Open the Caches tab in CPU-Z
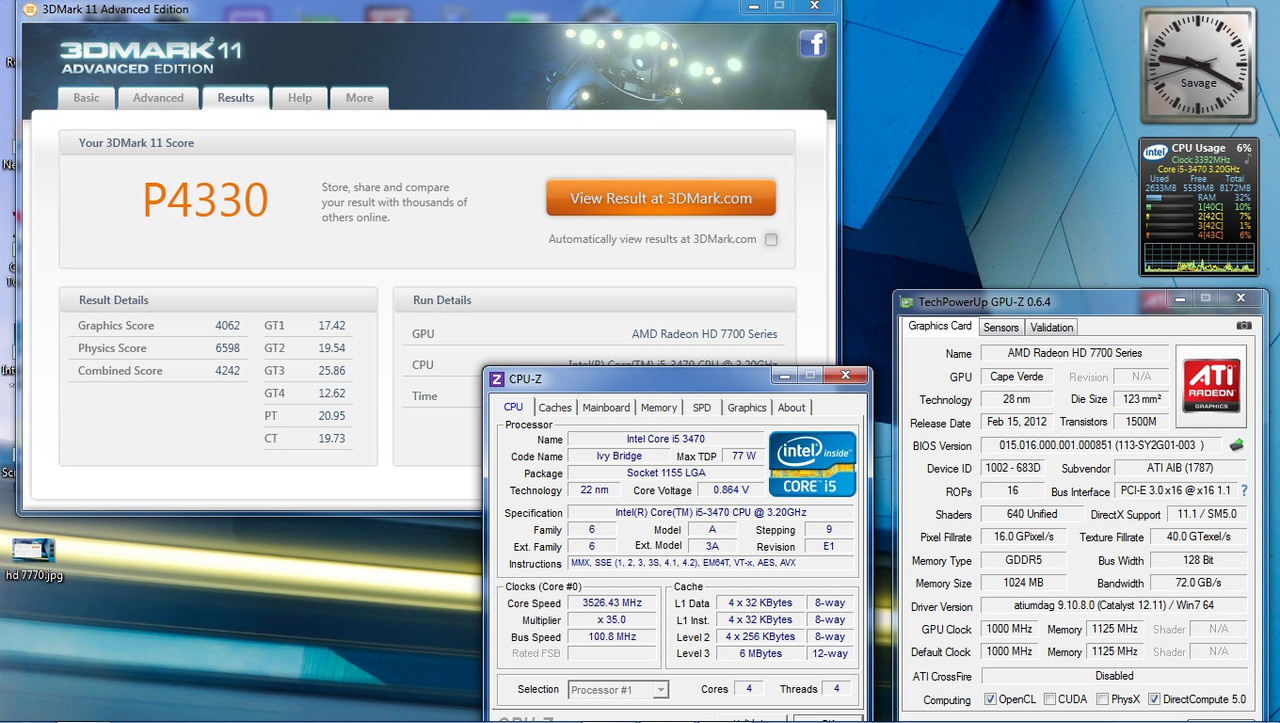Screen dimensions: 1280x723 click(555, 407)
